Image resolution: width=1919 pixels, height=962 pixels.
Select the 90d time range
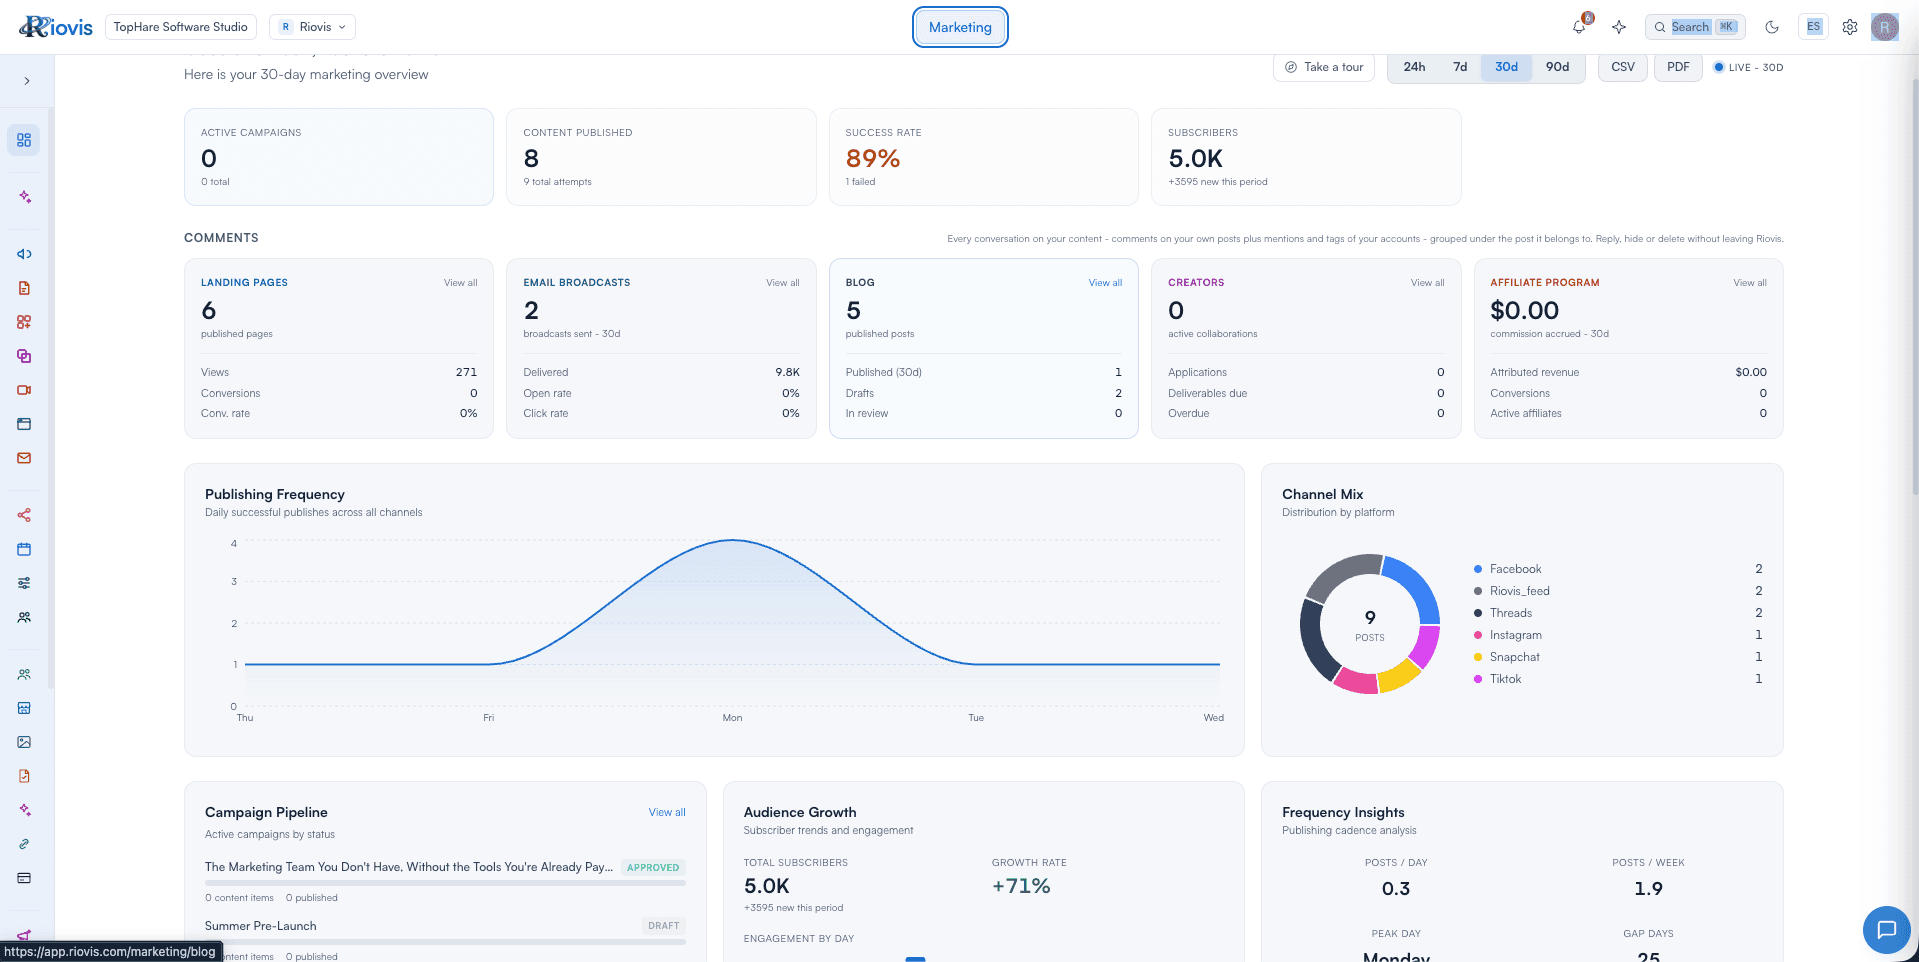coord(1557,67)
